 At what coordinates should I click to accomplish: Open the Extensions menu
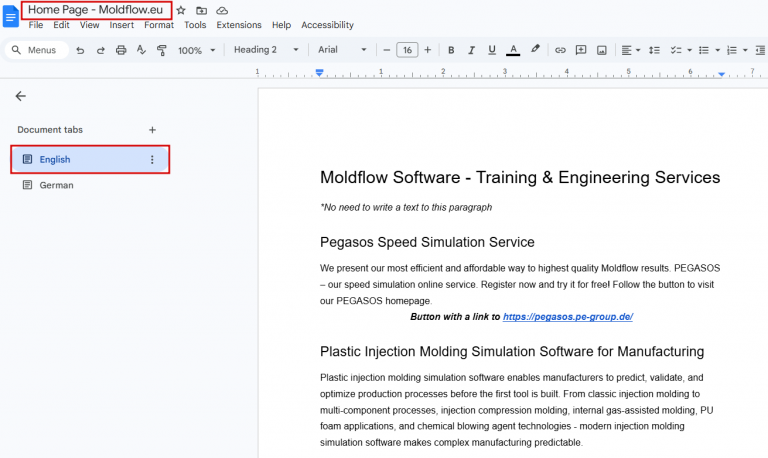[x=238, y=25]
